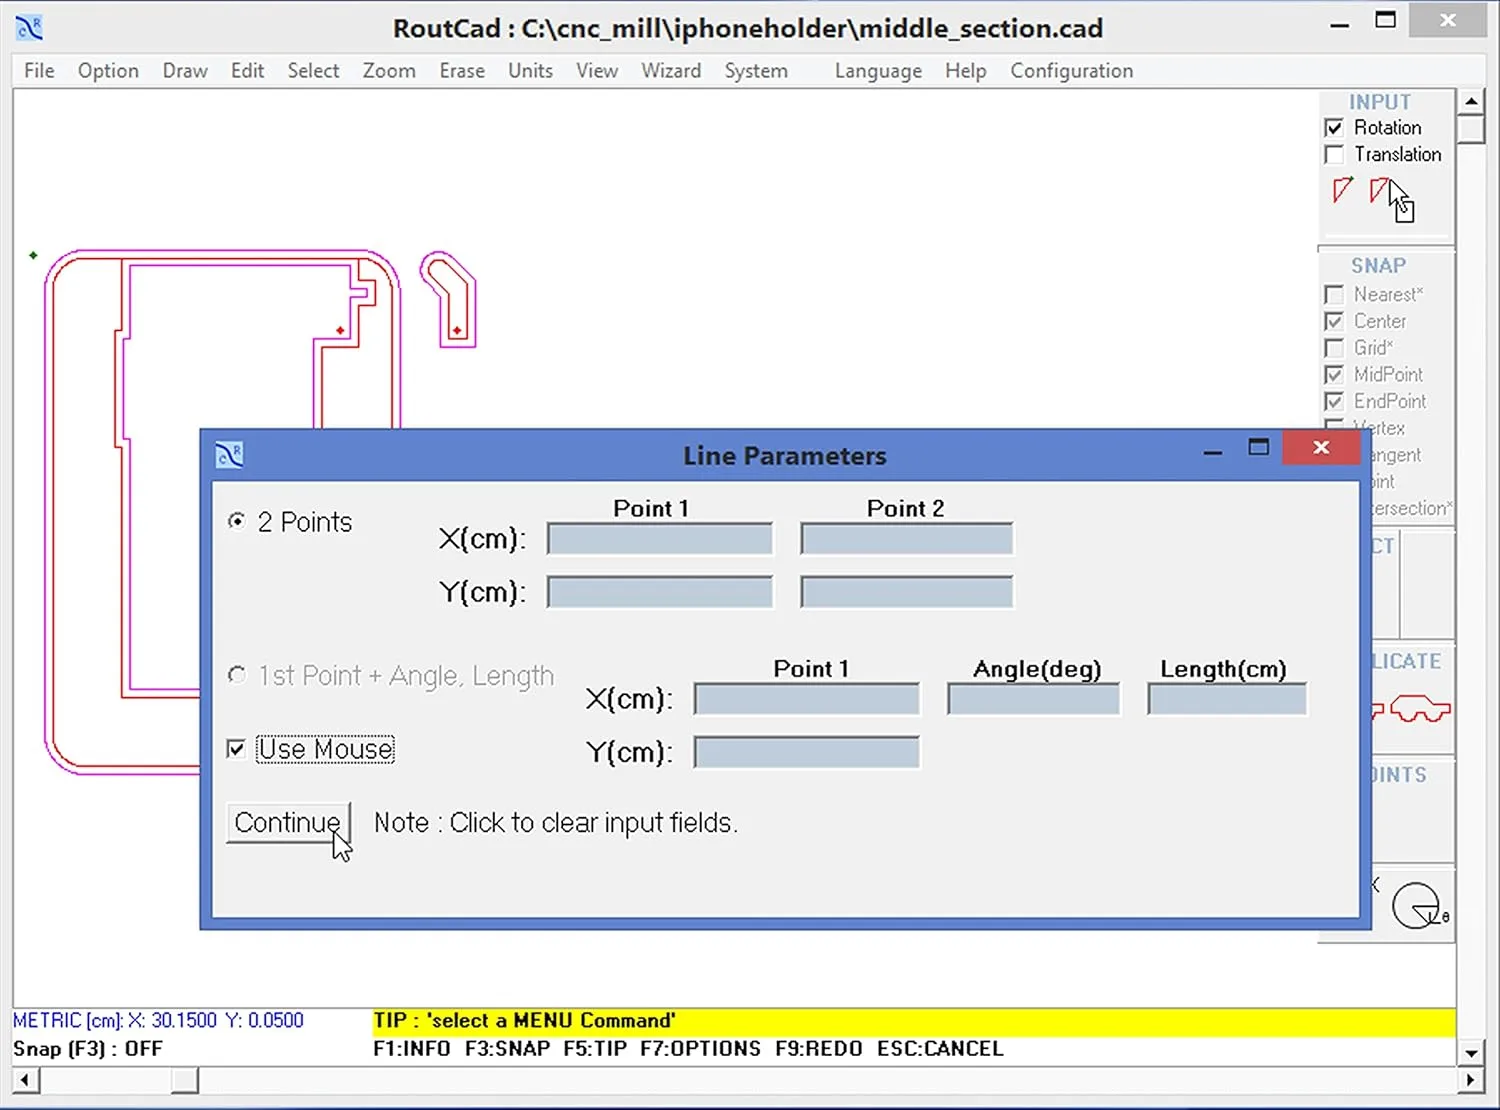The image size is (1500, 1110).
Task: Disable the Rotation input checkbox
Action: coord(1334,127)
